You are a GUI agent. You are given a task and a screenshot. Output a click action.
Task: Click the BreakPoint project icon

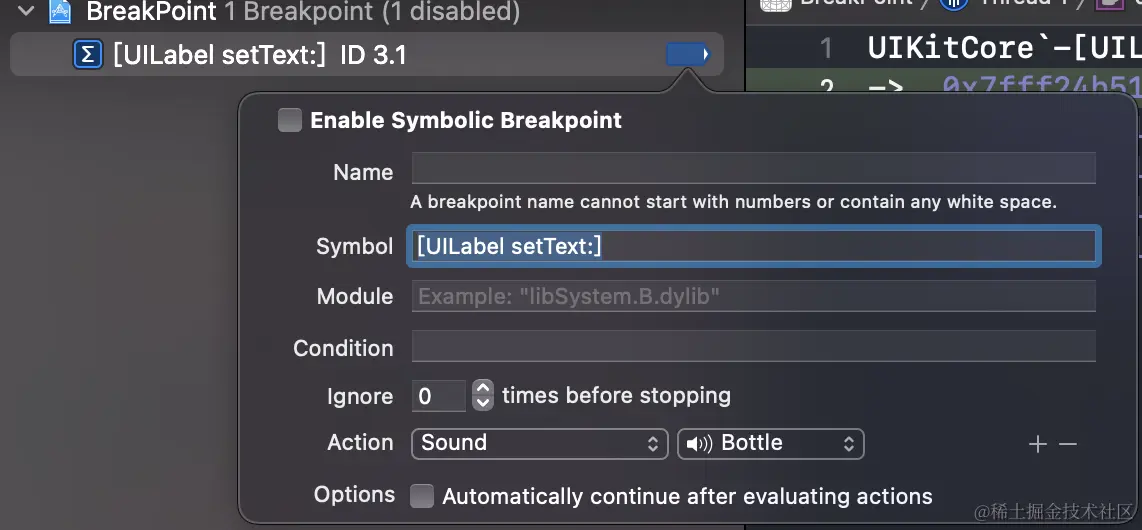pos(60,12)
